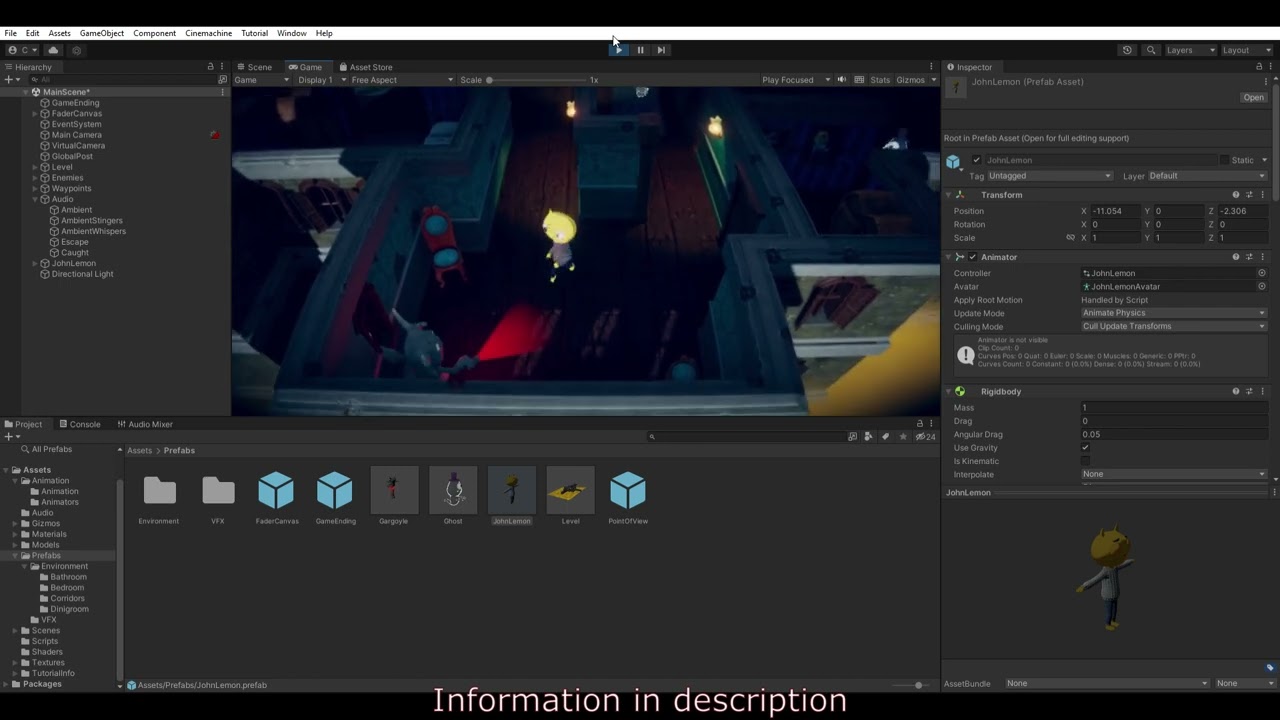Open the Layers dropdown
1280x720 pixels.
click(1190, 50)
